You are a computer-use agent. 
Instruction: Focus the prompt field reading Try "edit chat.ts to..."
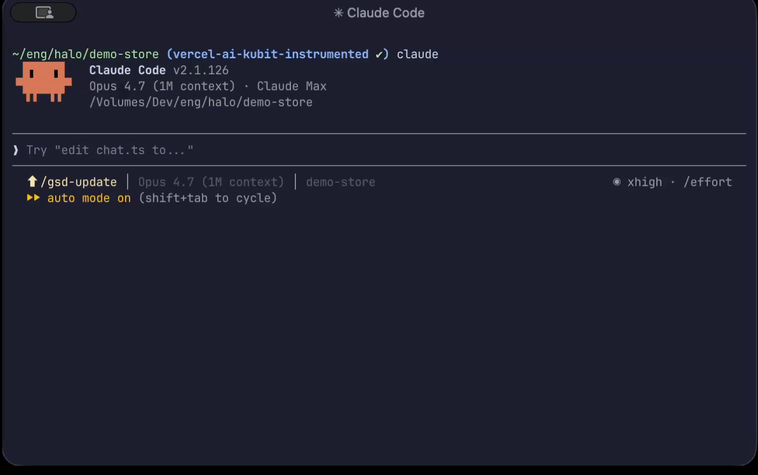(x=379, y=150)
